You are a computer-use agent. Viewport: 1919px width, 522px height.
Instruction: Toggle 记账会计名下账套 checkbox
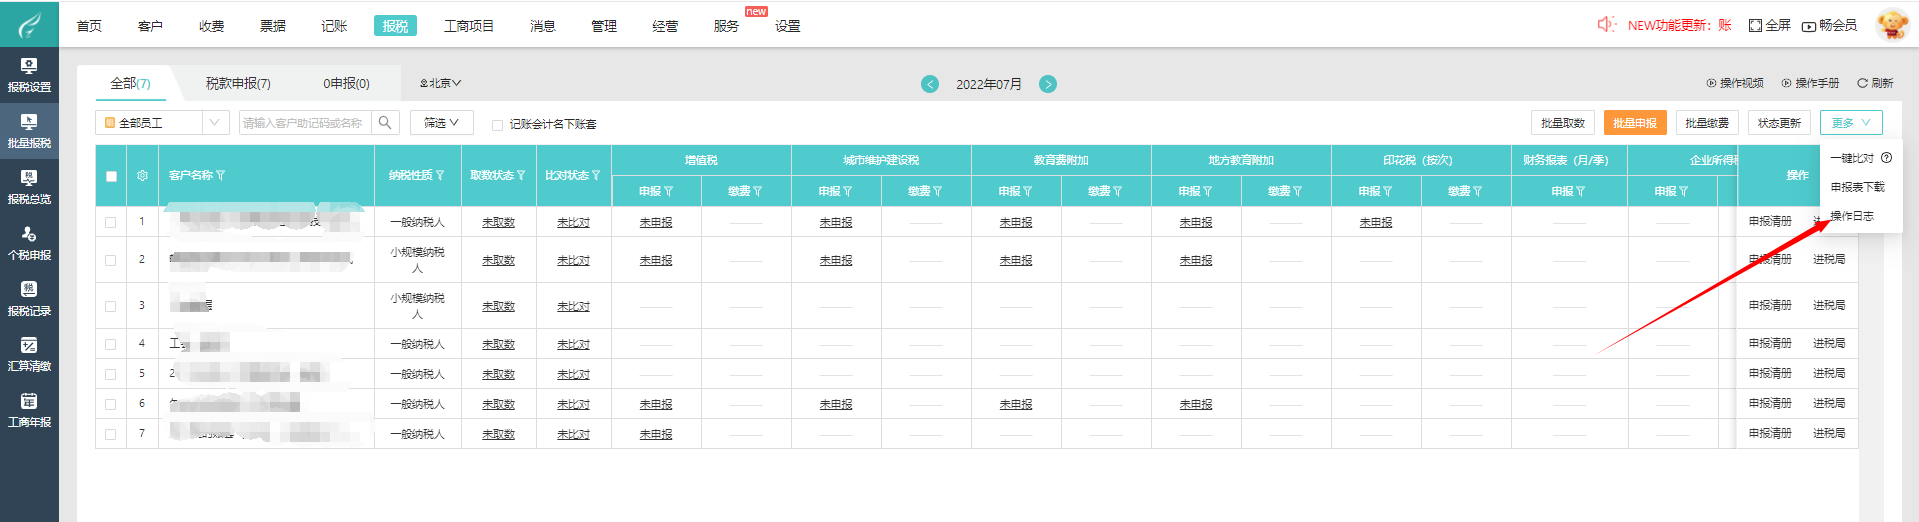tap(497, 125)
